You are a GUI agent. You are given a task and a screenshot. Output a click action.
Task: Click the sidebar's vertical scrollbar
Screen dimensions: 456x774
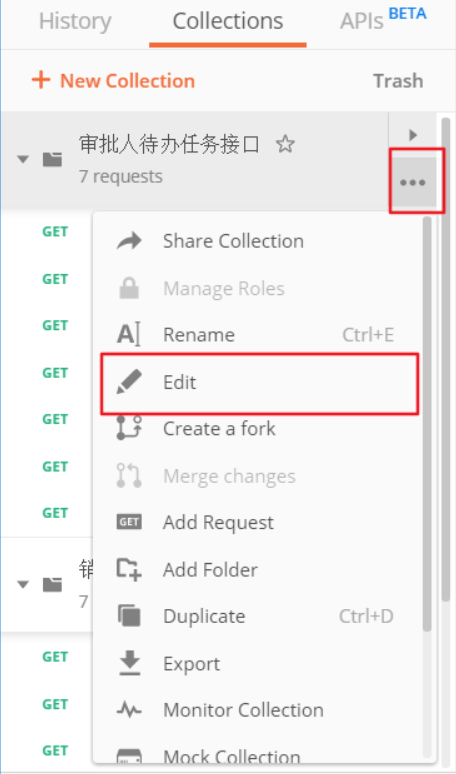click(446, 359)
